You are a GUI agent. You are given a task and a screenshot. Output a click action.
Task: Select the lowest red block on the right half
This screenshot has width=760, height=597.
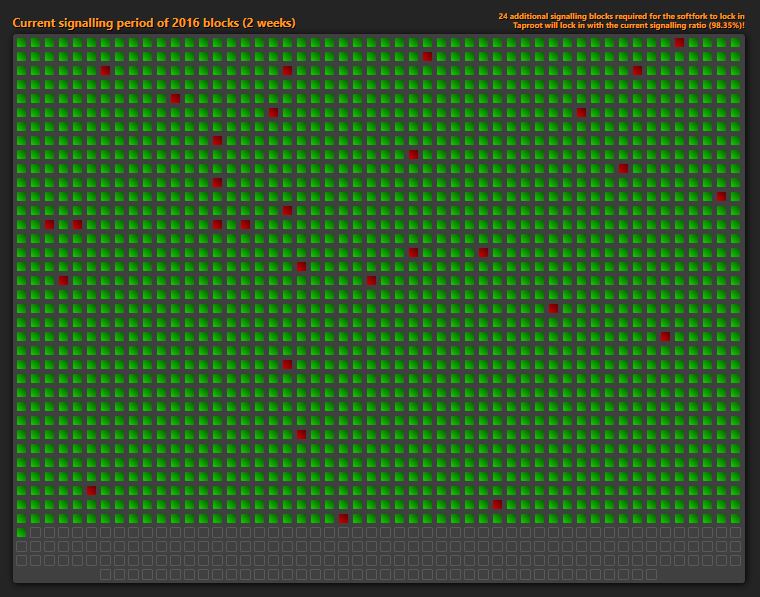click(x=497, y=505)
